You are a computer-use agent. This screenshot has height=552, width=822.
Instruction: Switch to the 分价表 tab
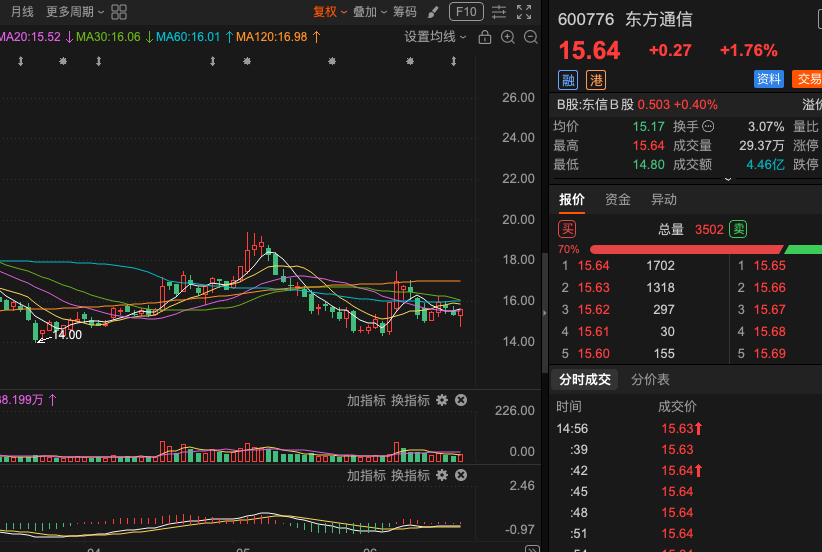(x=650, y=380)
